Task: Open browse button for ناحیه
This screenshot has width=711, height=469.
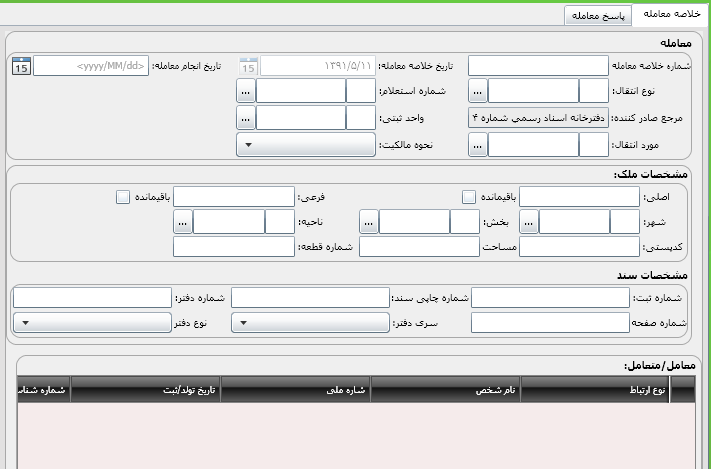Action: pos(183,222)
